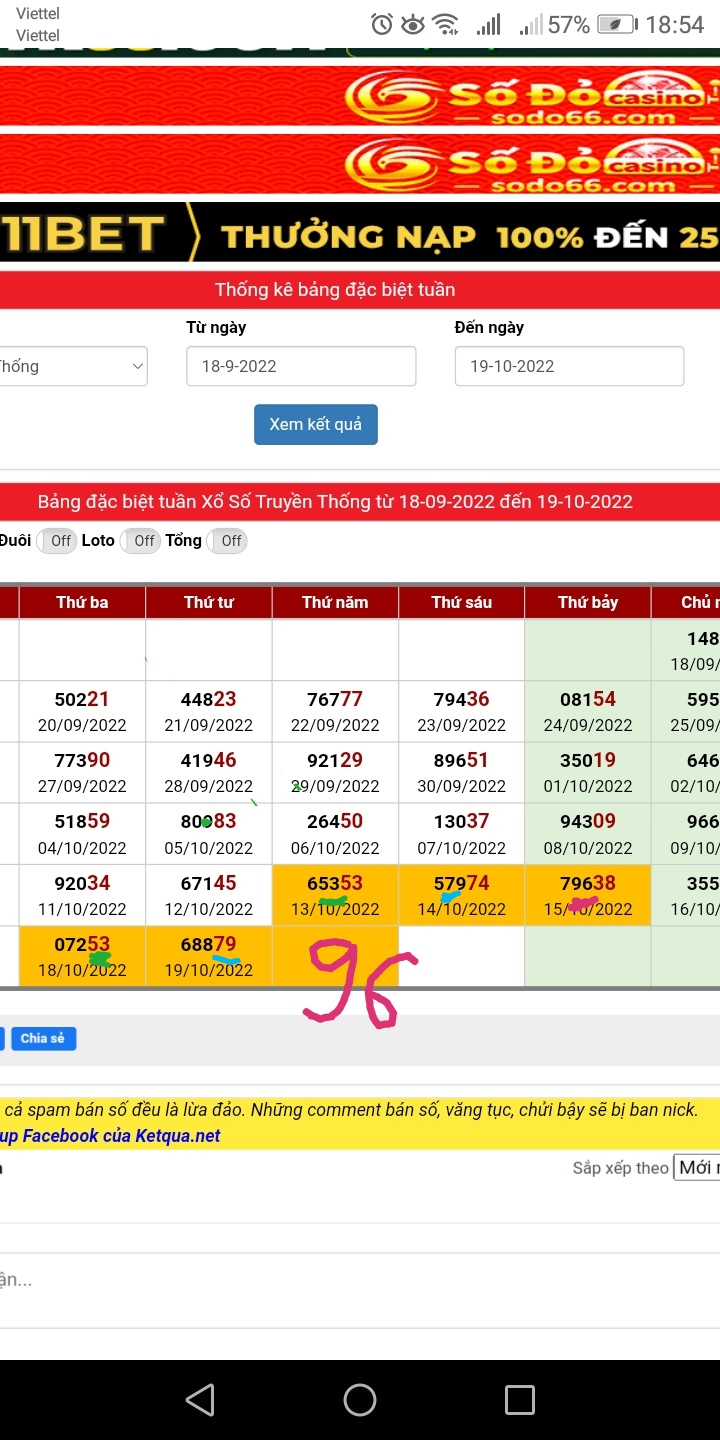Open the Từ ngày date picker
This screenshot has width=720, height=1440.
(301, 366)
